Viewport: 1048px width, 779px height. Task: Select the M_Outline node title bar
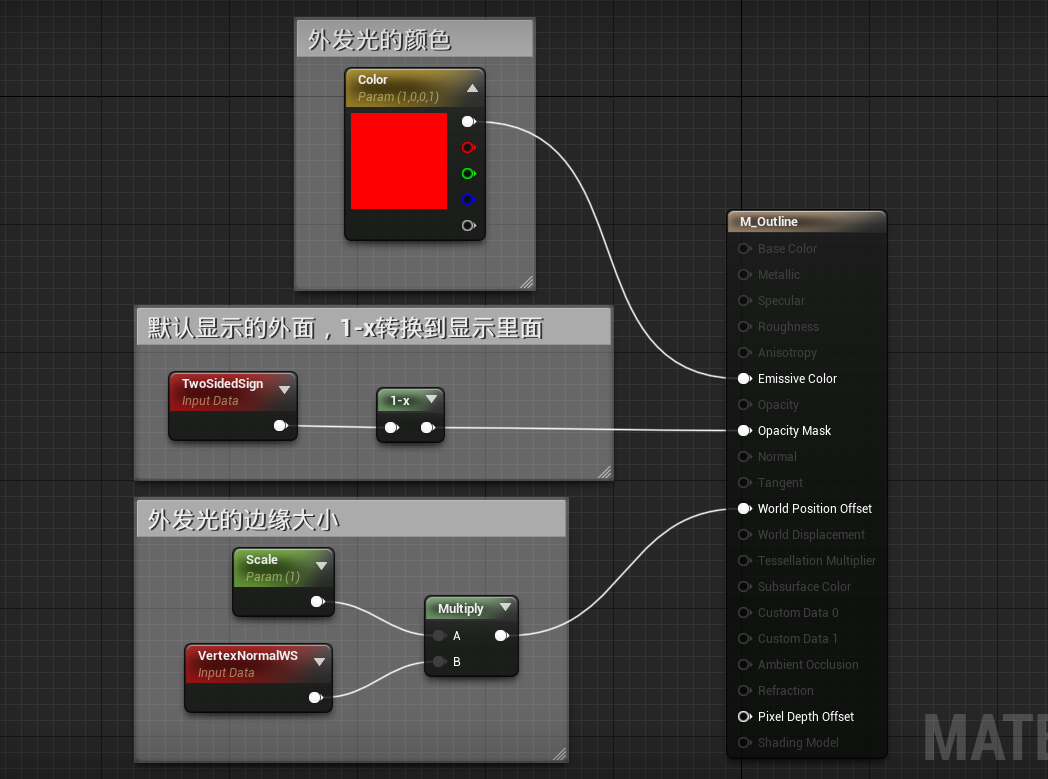pos(806,221)
